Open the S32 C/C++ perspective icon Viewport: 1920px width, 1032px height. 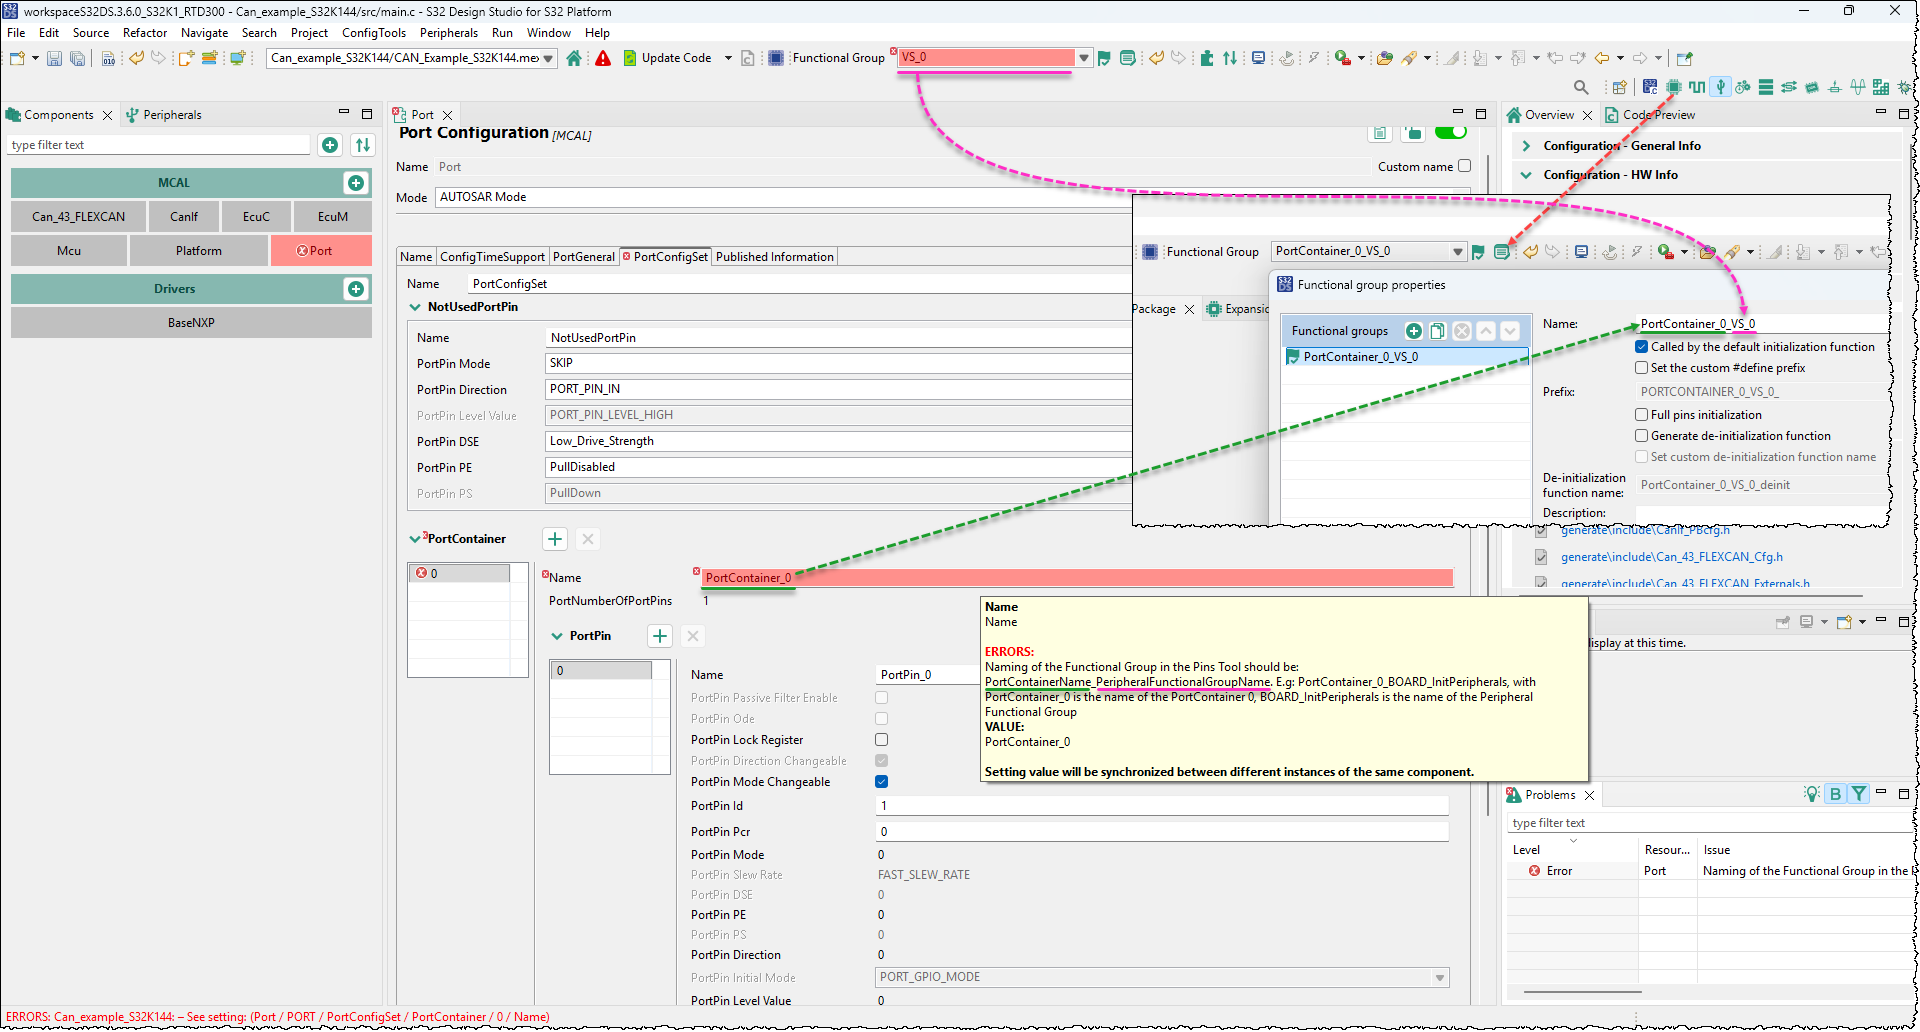(1650, 87)
